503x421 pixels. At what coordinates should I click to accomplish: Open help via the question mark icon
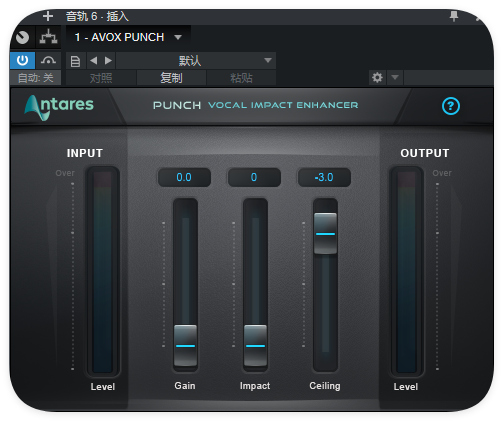point(451,106)
